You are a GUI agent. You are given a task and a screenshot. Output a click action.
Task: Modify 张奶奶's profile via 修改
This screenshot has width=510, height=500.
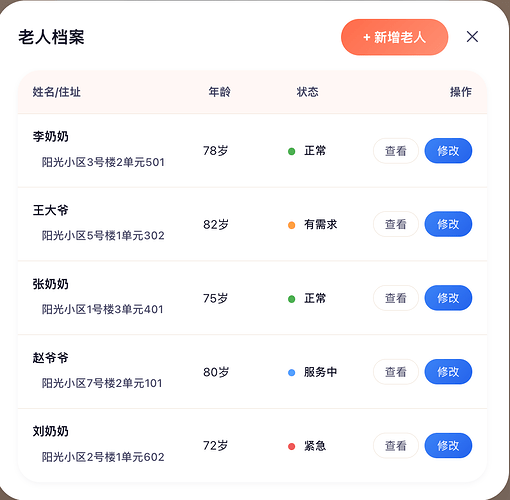point(448,298)
